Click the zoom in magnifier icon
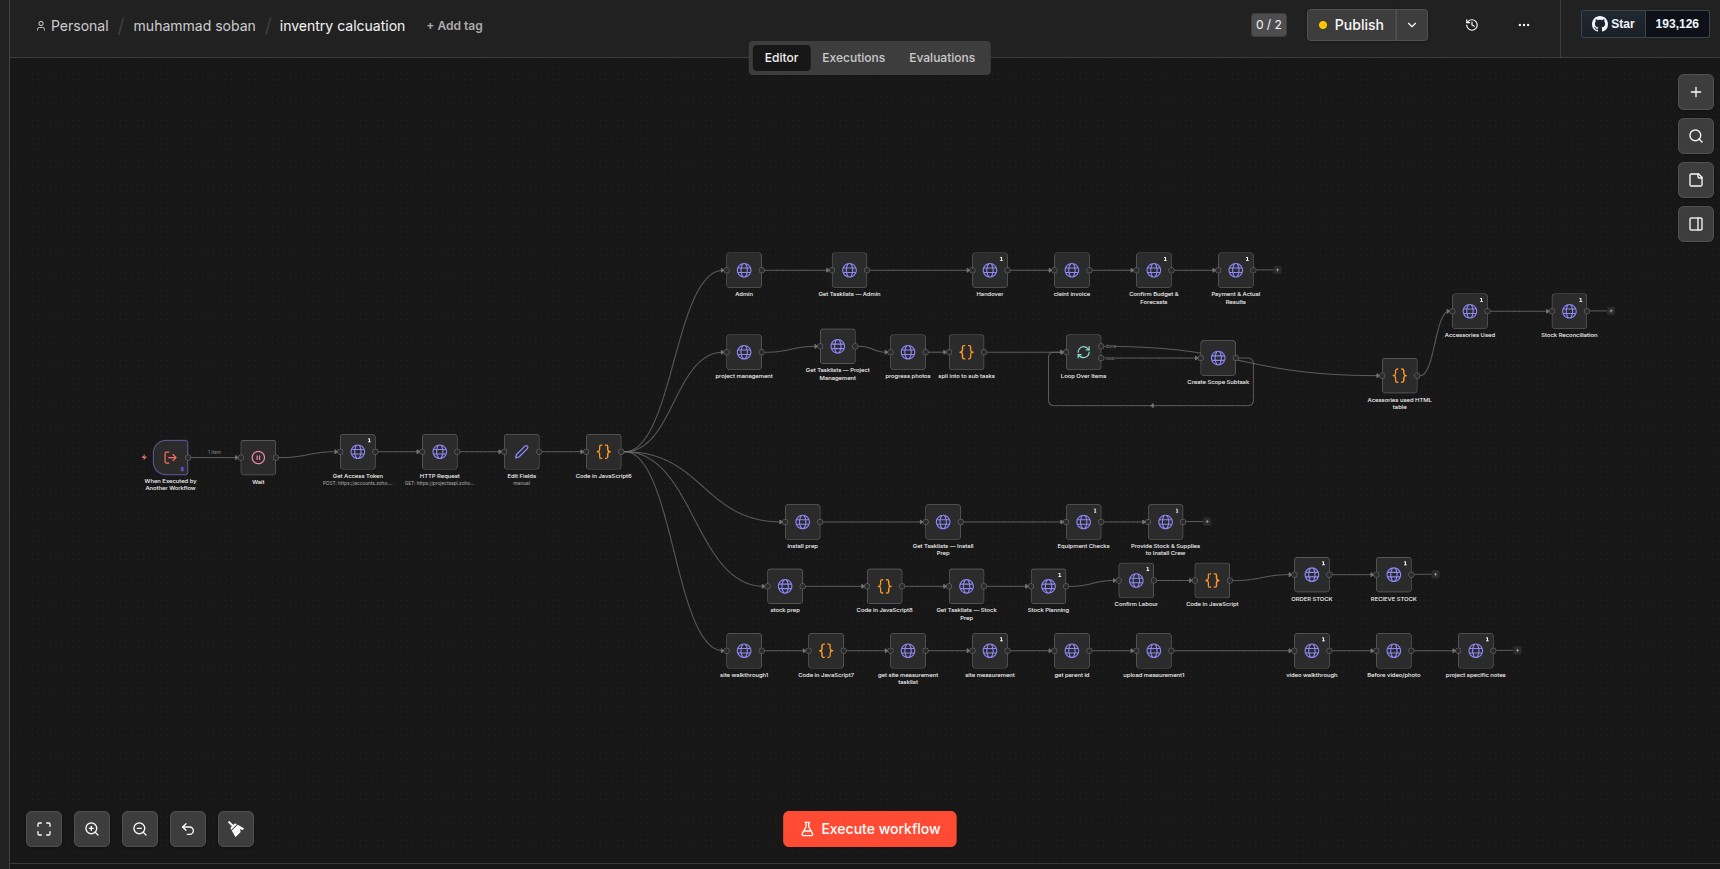1720x869 pixels. 92,829
